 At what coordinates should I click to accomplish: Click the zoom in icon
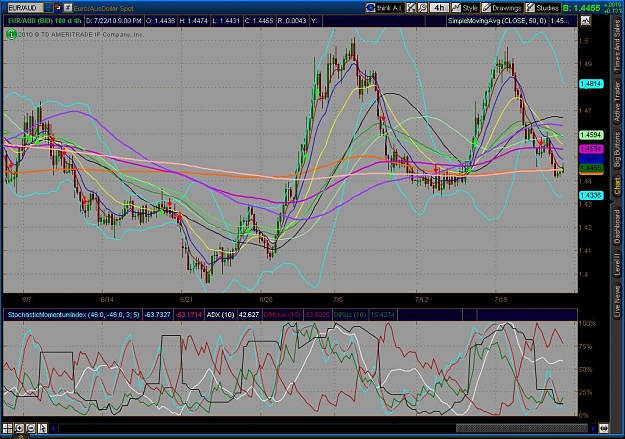tap(19, 428)
